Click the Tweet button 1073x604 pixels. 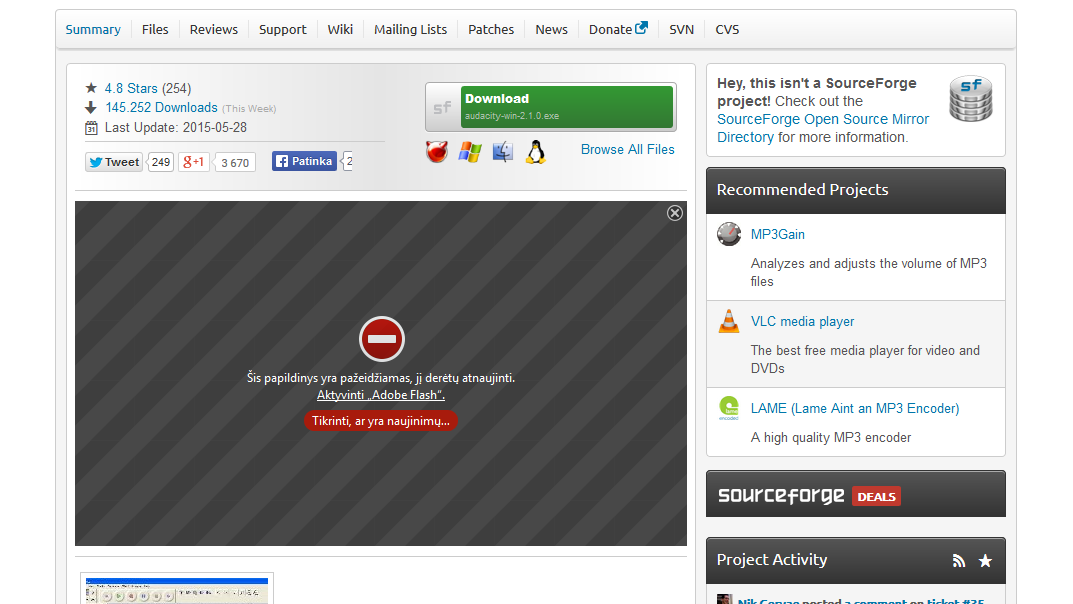pos(114,162)
